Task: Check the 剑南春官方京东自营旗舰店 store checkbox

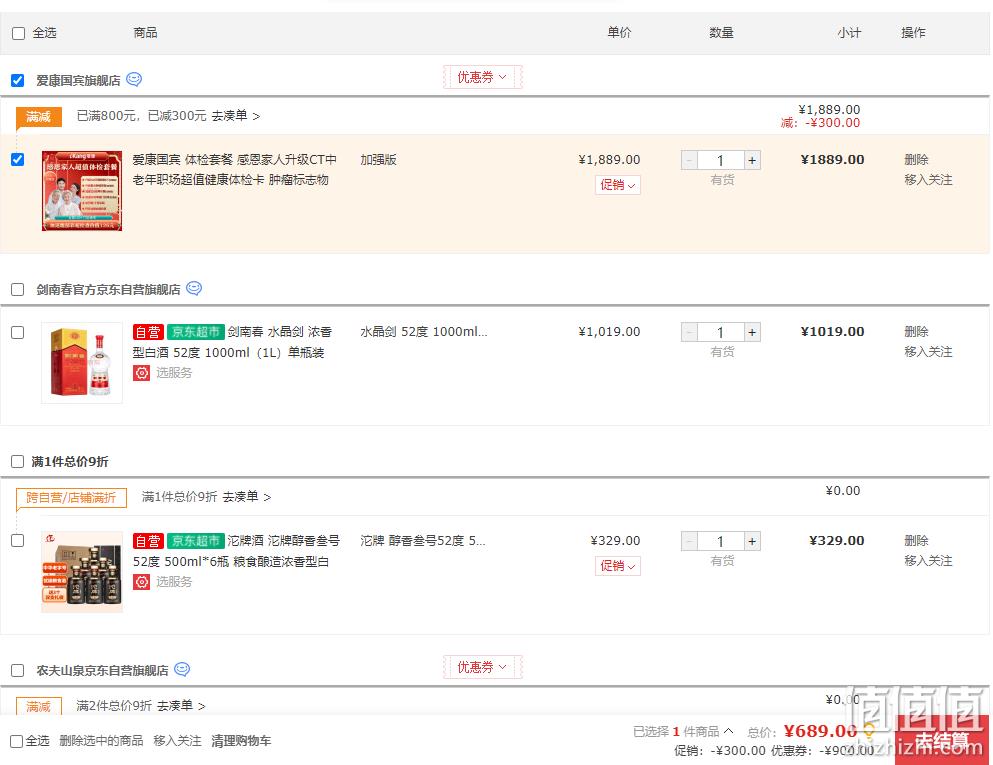Action: (18, 289)
